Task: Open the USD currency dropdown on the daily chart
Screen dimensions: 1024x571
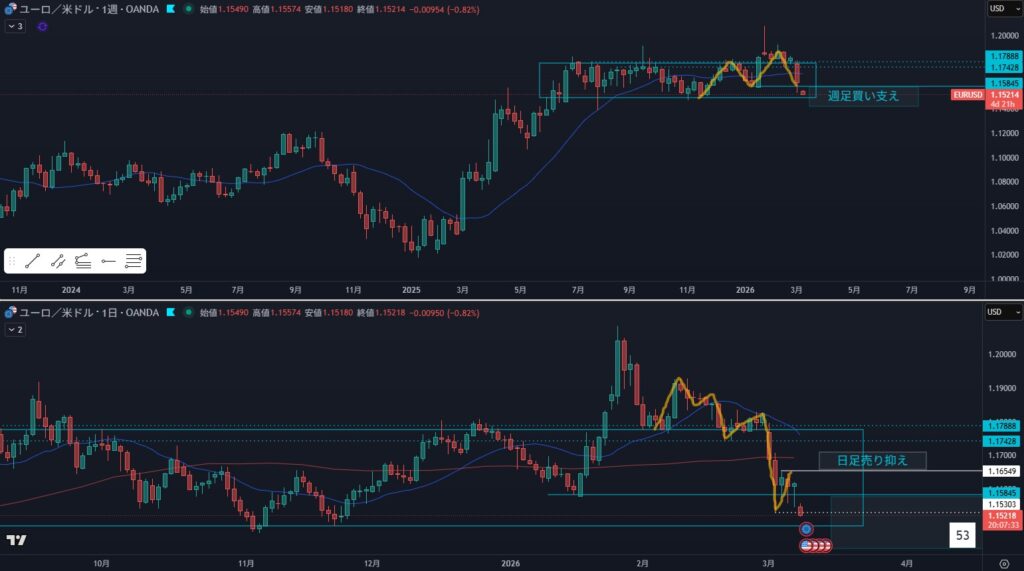Action: (x=997, y=313)
